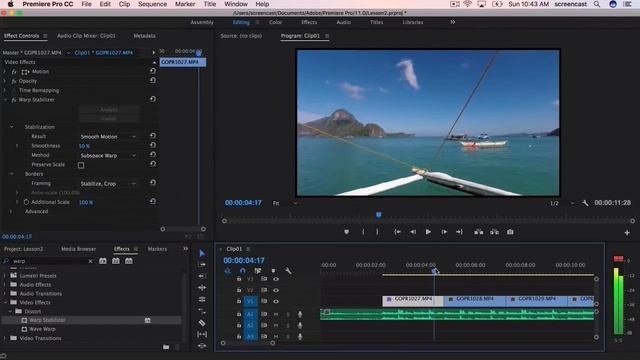
Task: Select the Razor tool
Action: point(202,323)
